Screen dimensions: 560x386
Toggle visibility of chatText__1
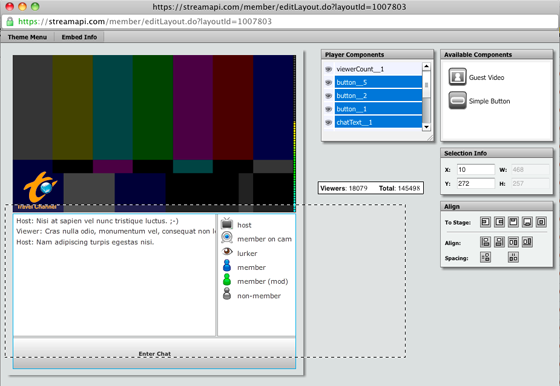328,122
